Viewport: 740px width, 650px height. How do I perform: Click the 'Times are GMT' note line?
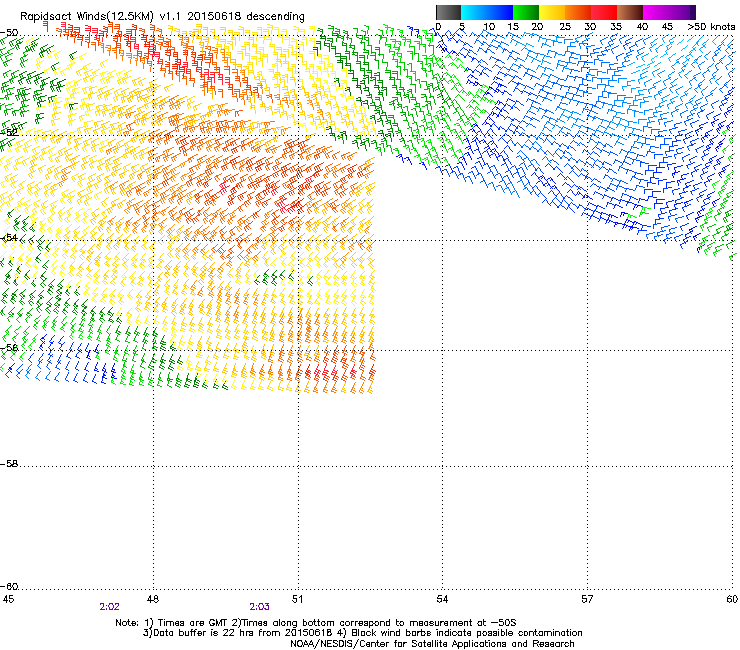tap(316, 623)
